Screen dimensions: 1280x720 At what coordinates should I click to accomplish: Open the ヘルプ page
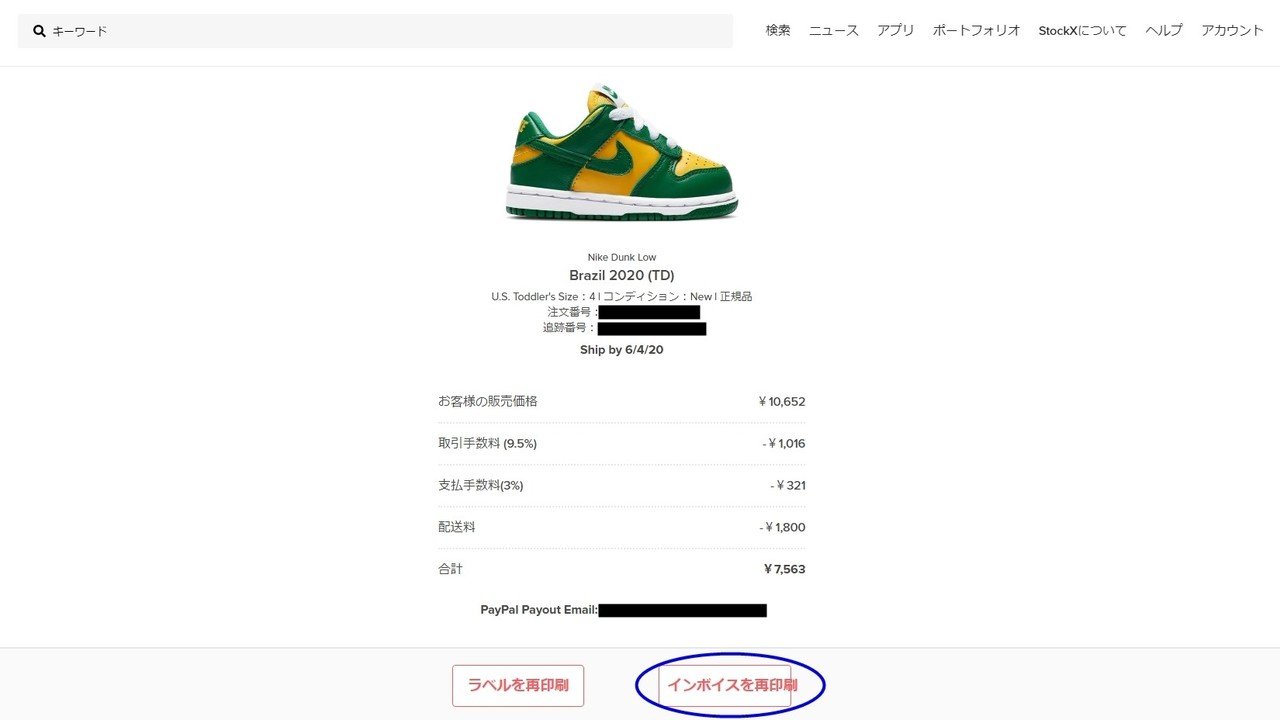(1164, 31)
